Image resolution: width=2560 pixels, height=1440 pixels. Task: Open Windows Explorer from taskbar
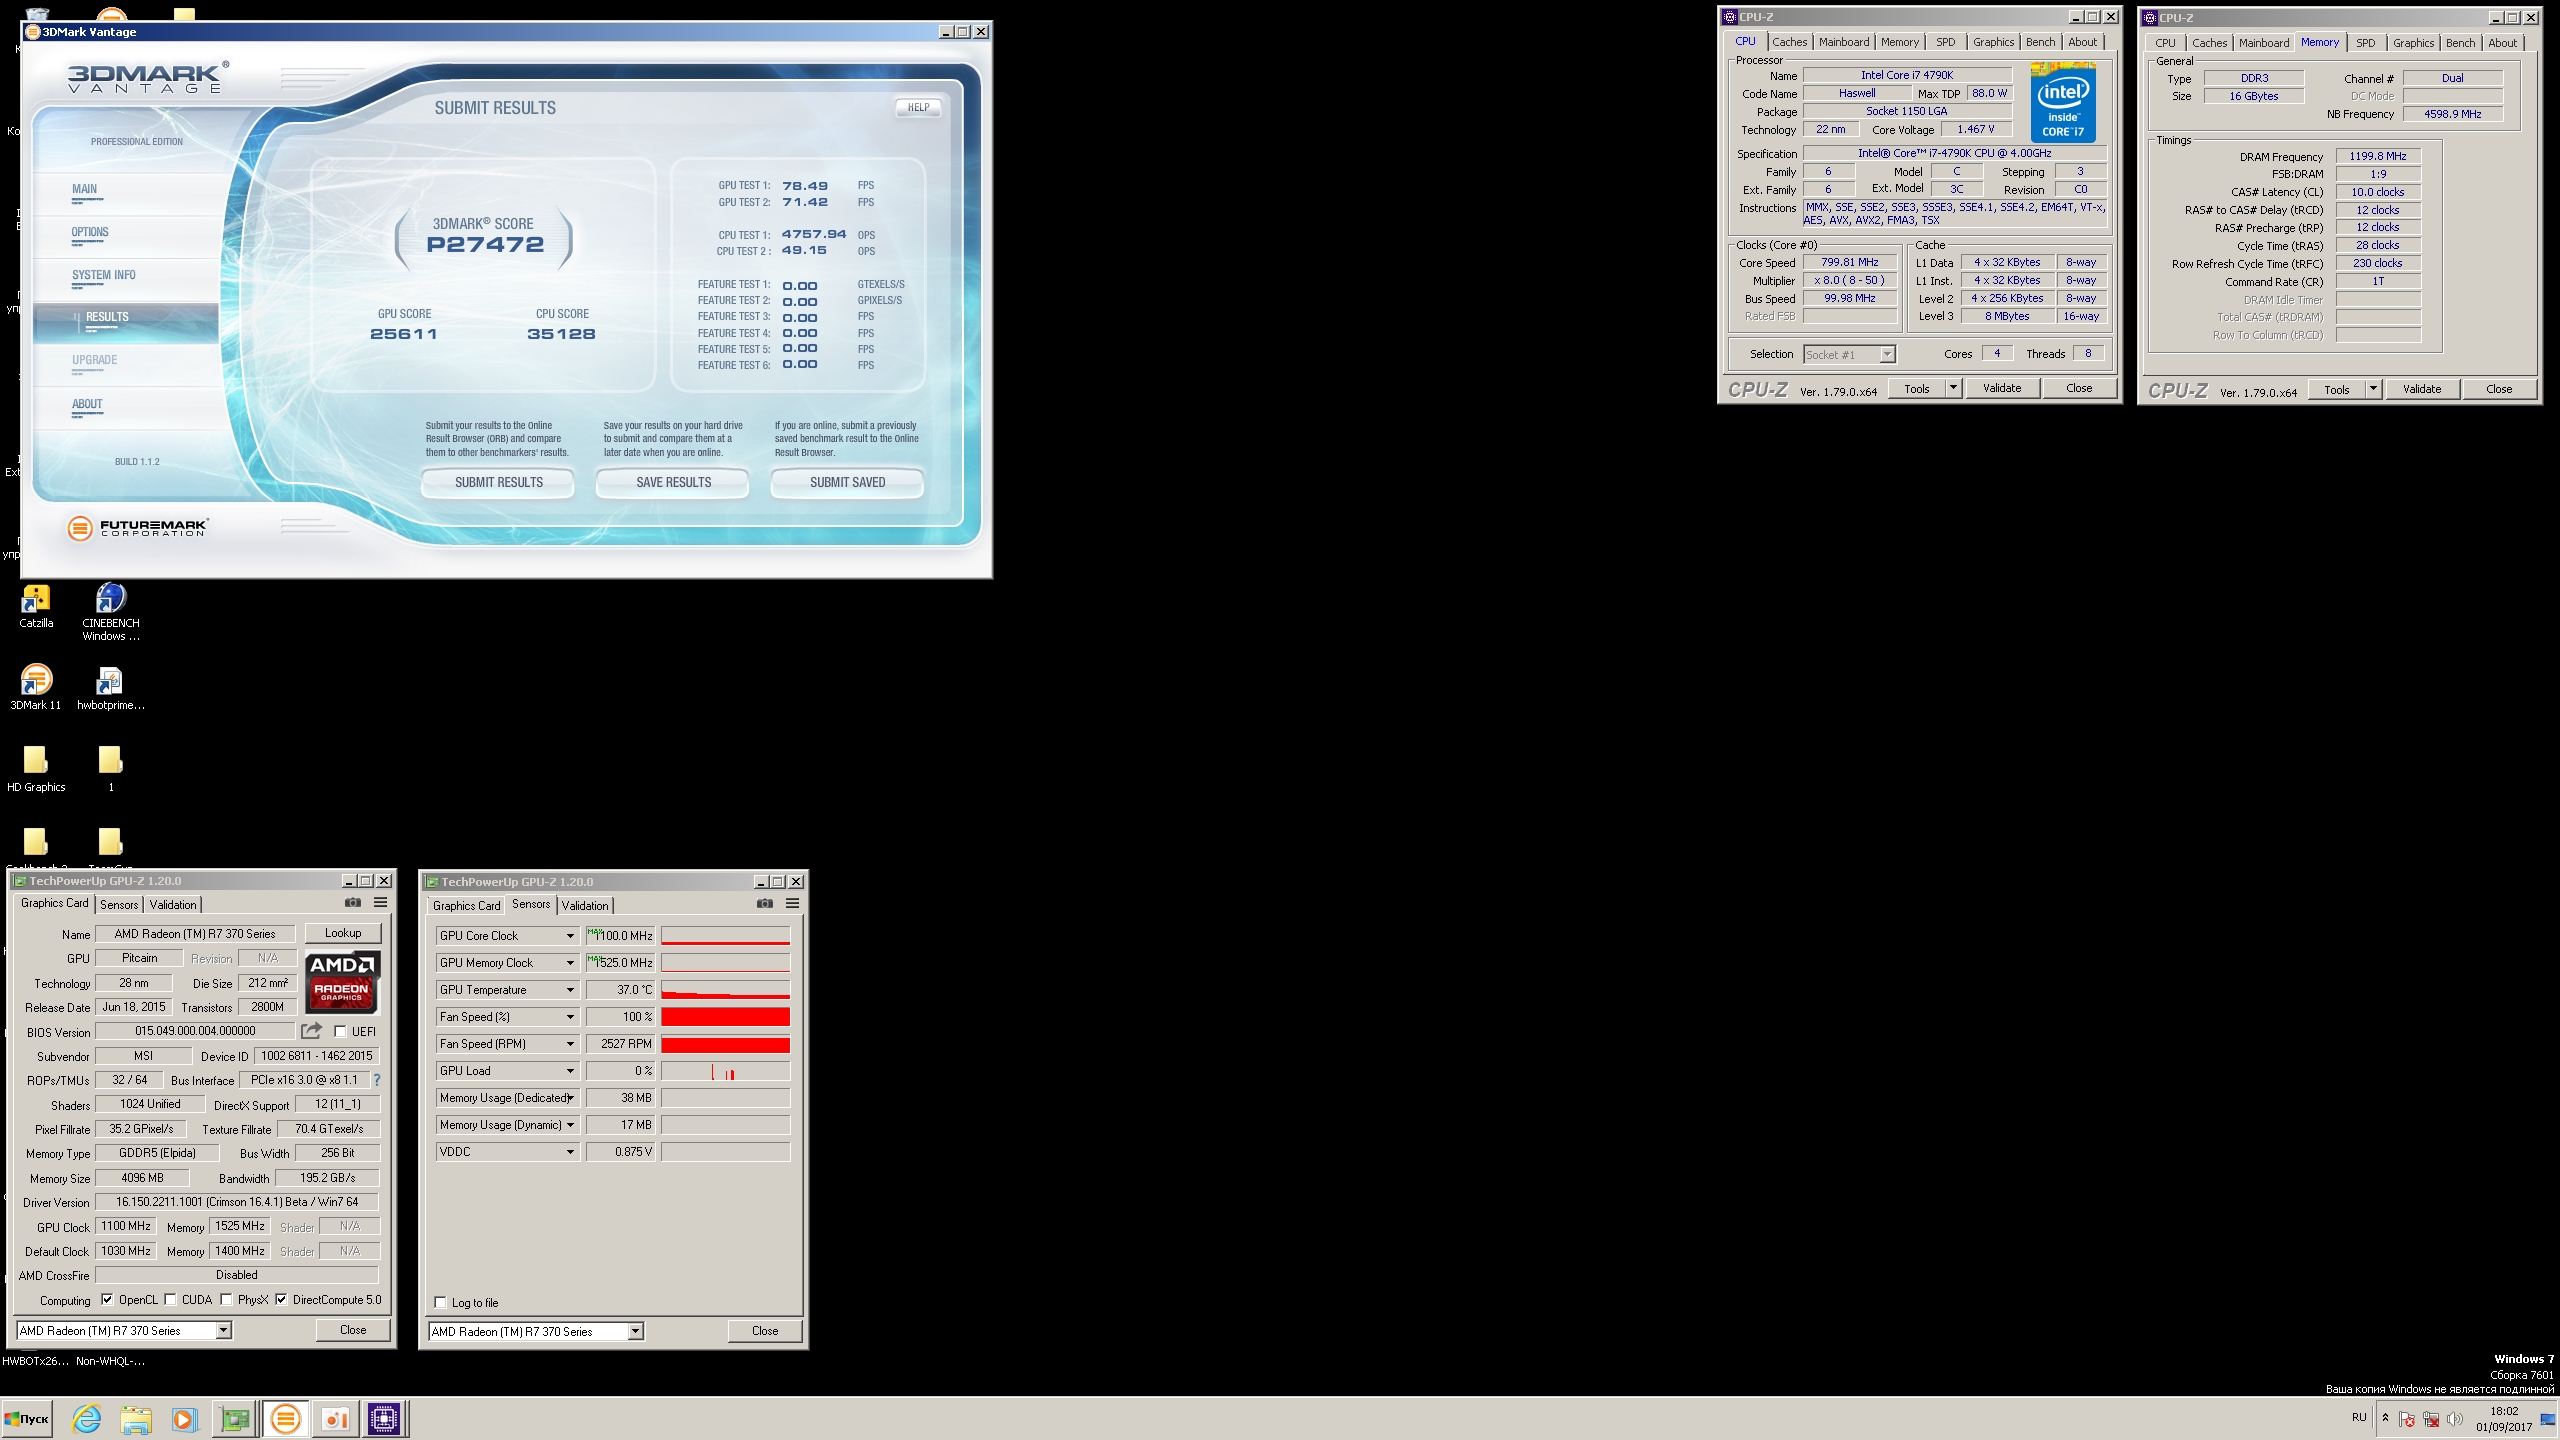[136, 1419]
